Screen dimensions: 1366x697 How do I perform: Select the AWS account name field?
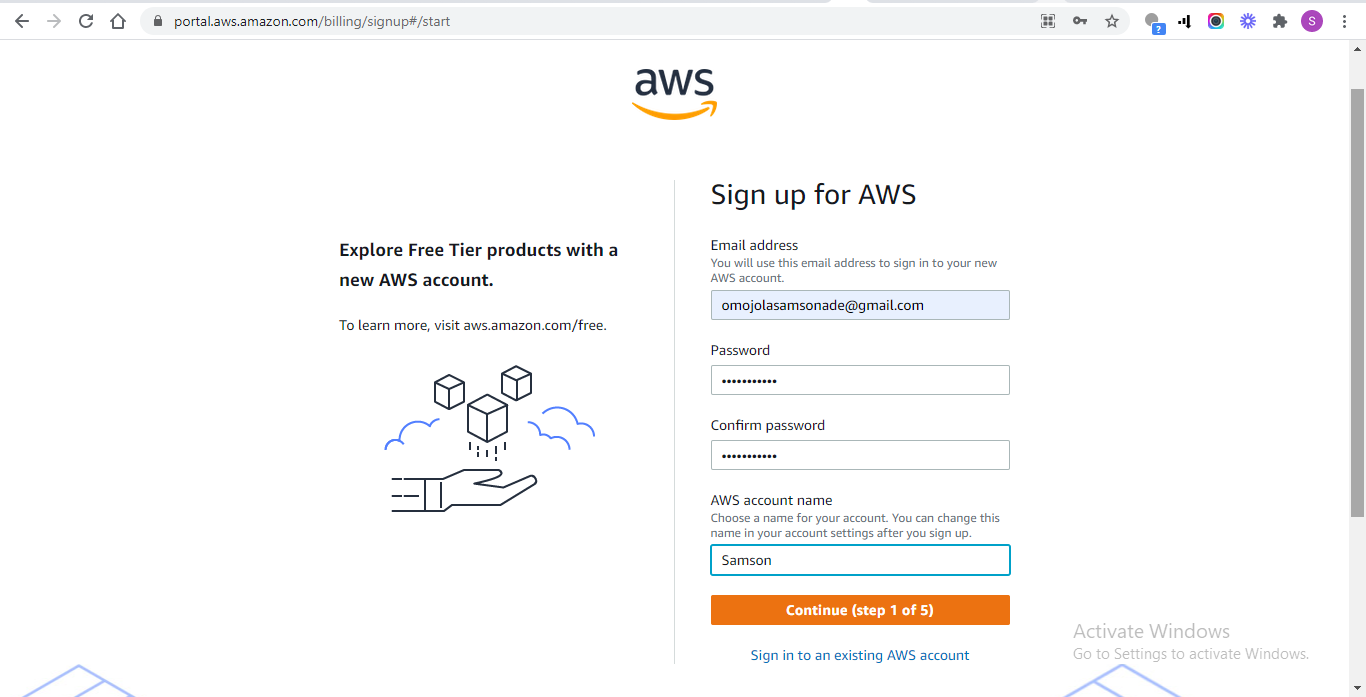coord(859,560)
